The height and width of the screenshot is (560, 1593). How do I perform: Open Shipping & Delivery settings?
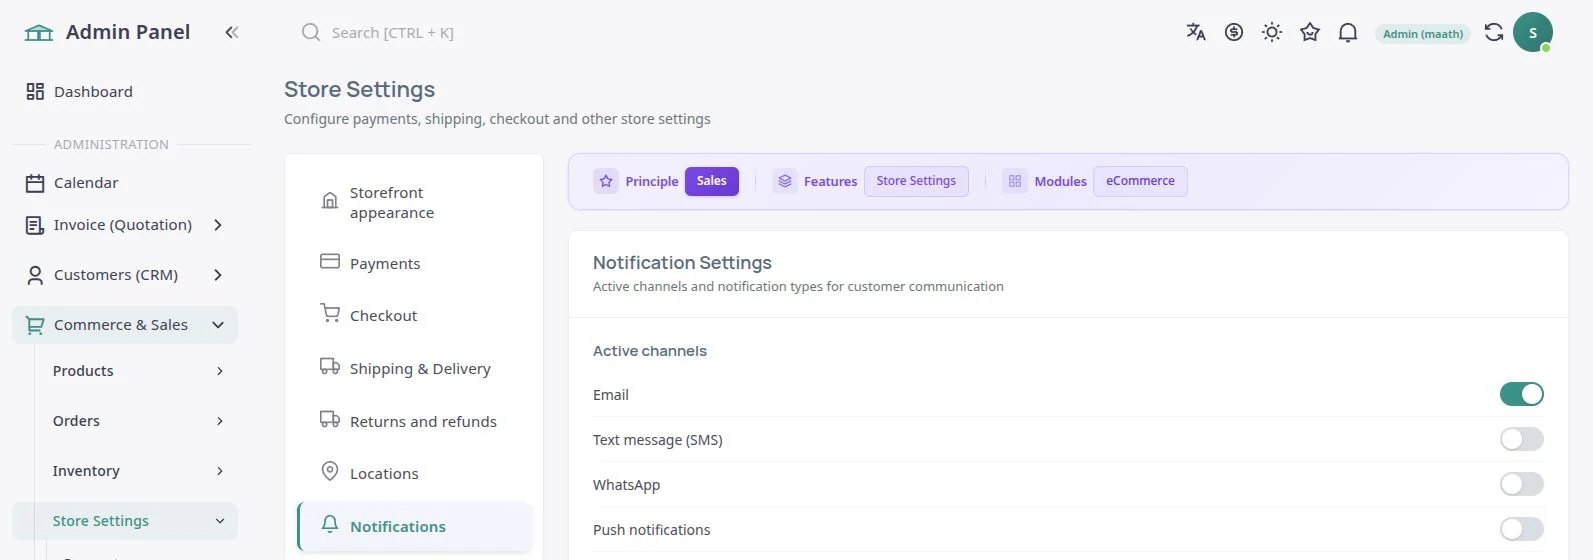415,368
